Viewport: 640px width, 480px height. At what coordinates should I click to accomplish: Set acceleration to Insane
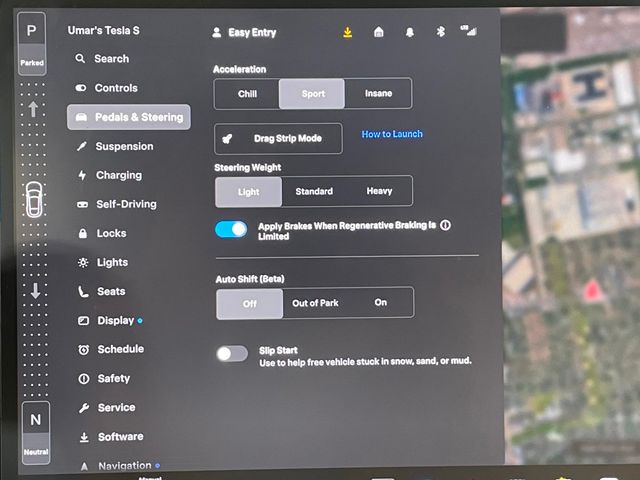378,93
